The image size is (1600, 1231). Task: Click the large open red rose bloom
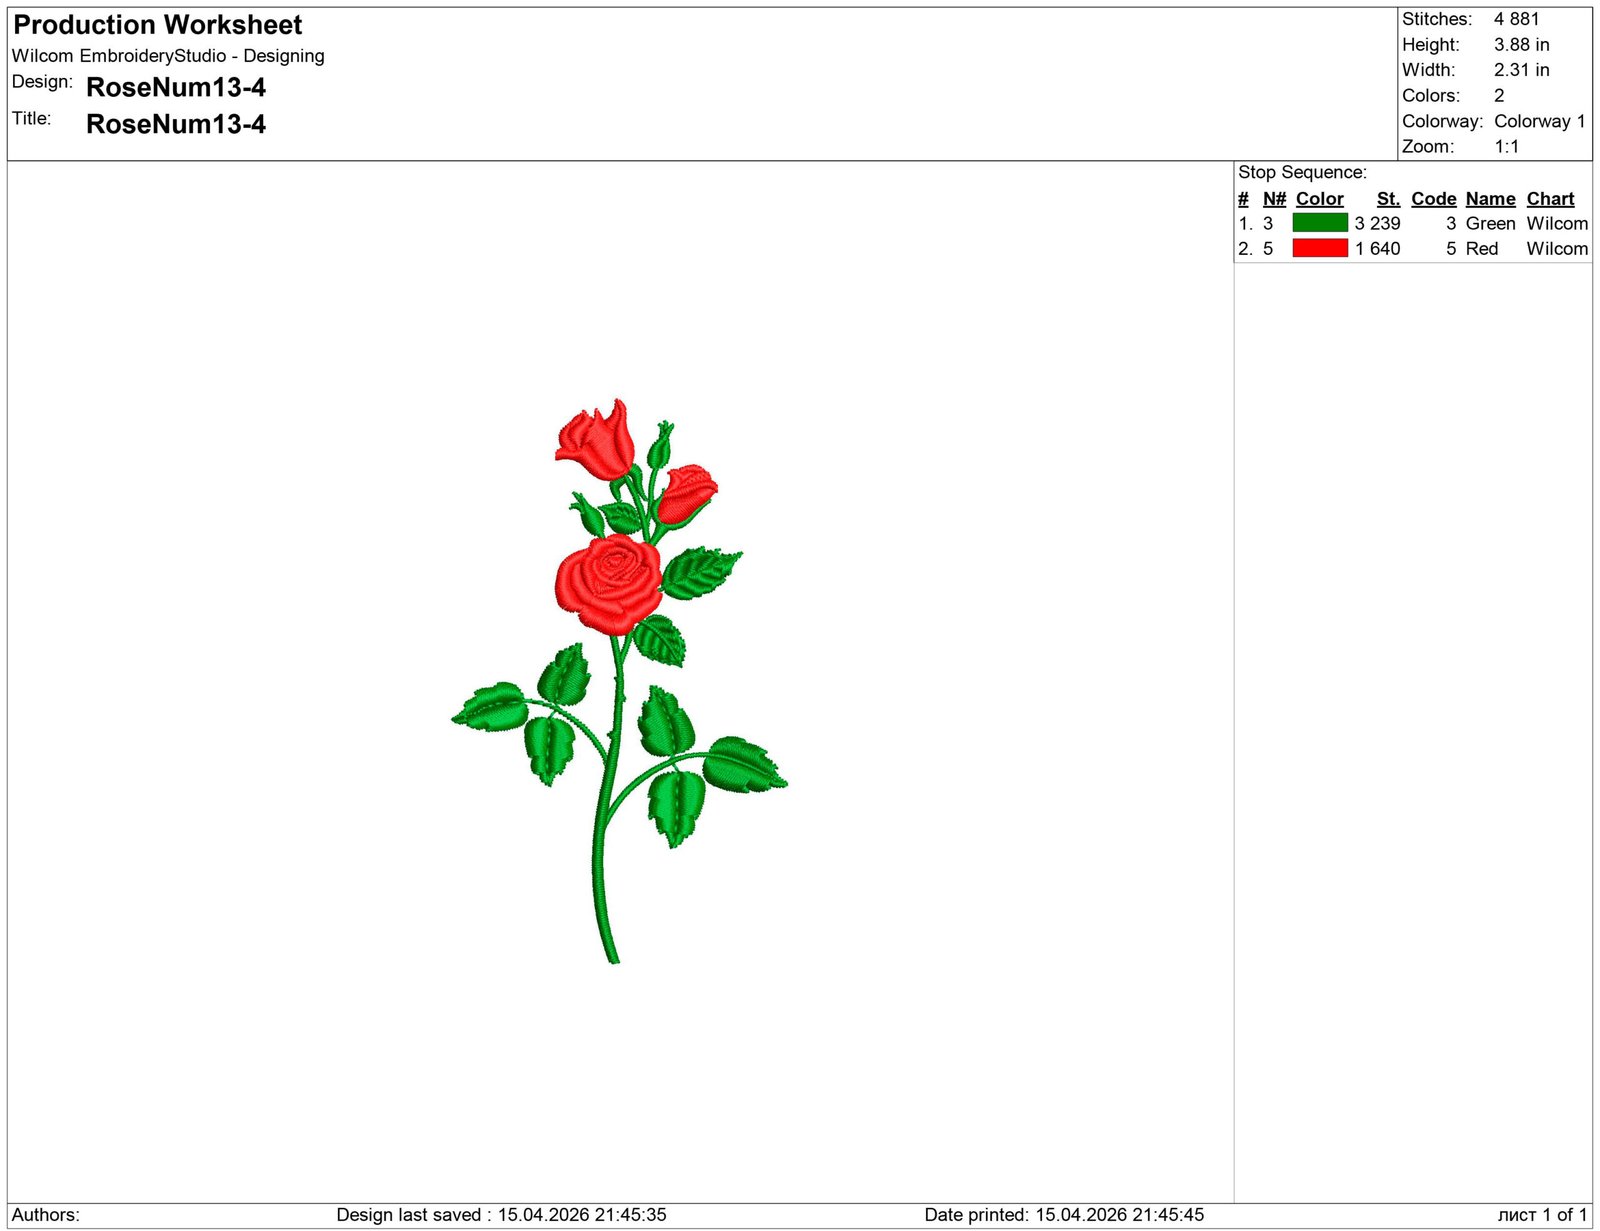pos(608,583)
